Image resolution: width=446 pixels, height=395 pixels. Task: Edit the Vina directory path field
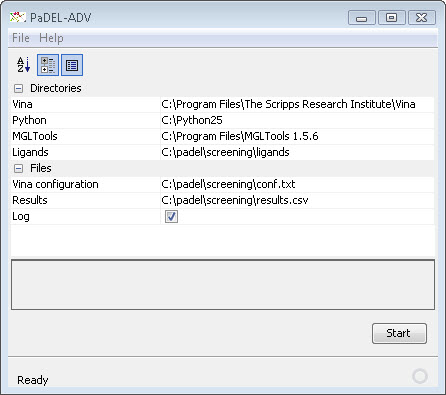pos(297,104)
